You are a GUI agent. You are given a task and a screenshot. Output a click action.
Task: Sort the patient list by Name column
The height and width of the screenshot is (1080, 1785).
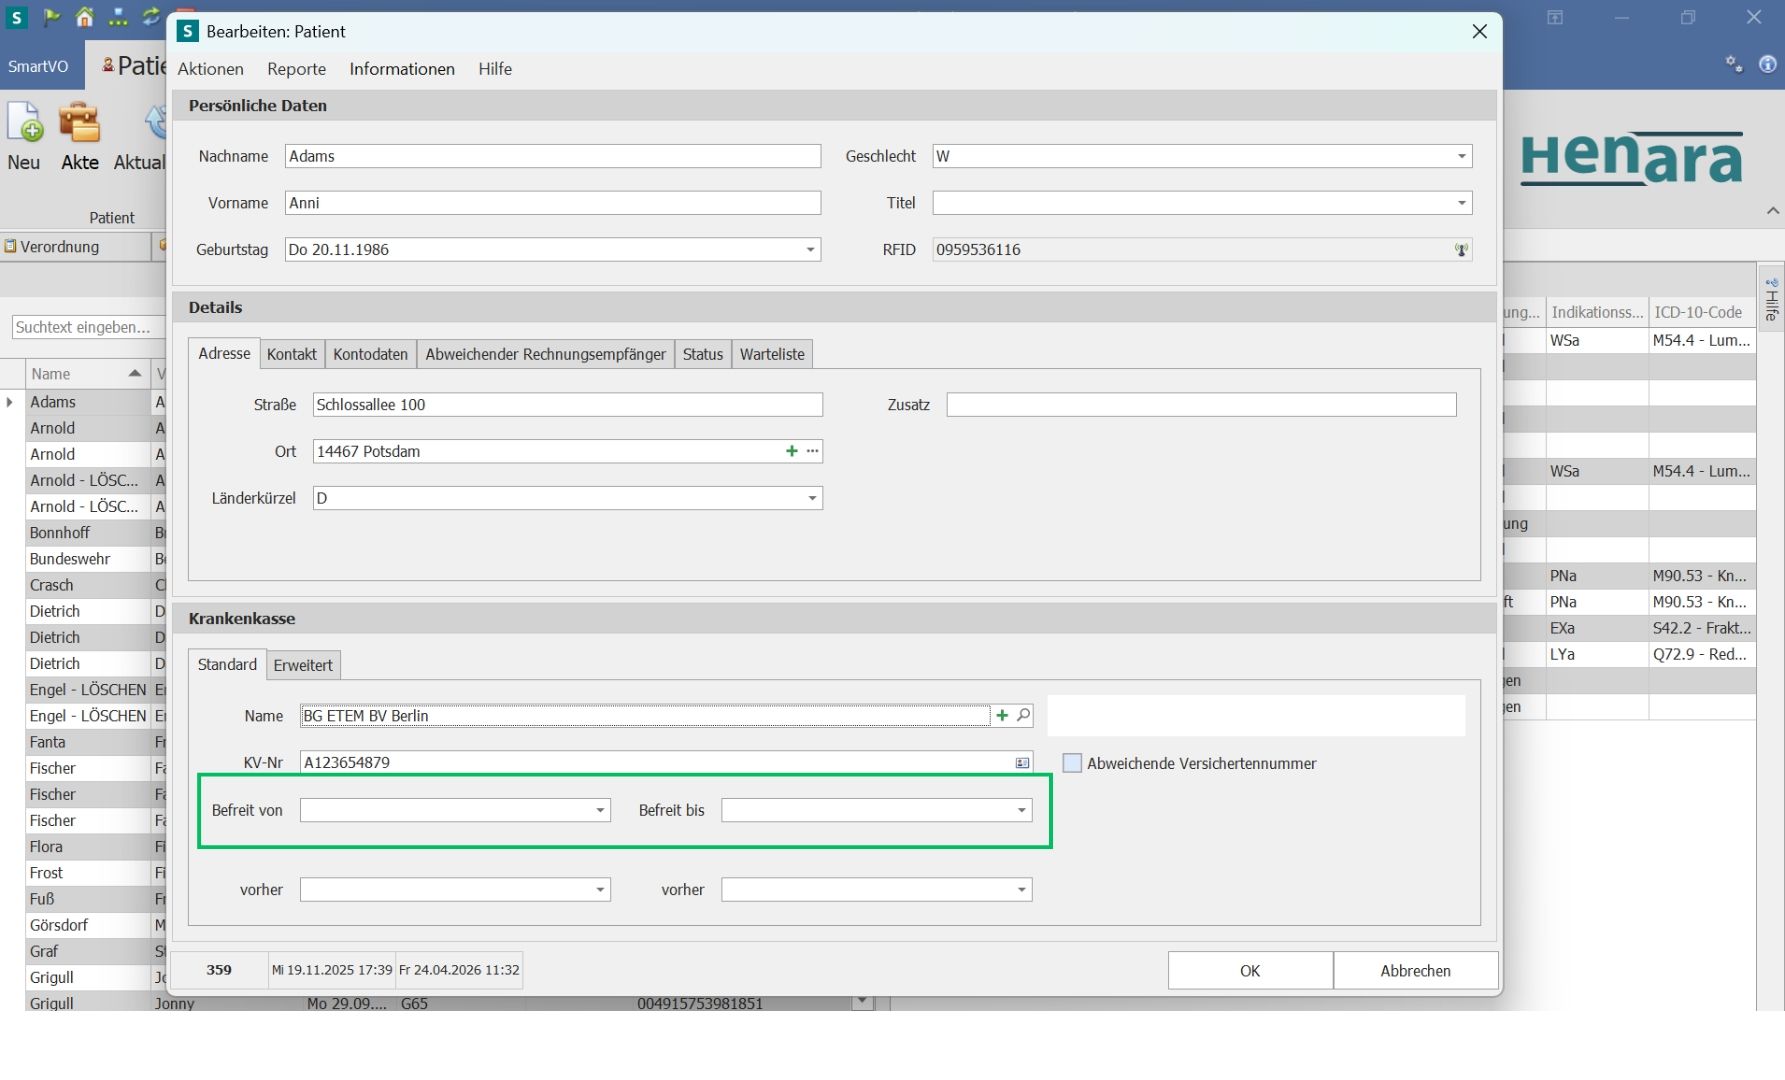(x=86, y=374)
